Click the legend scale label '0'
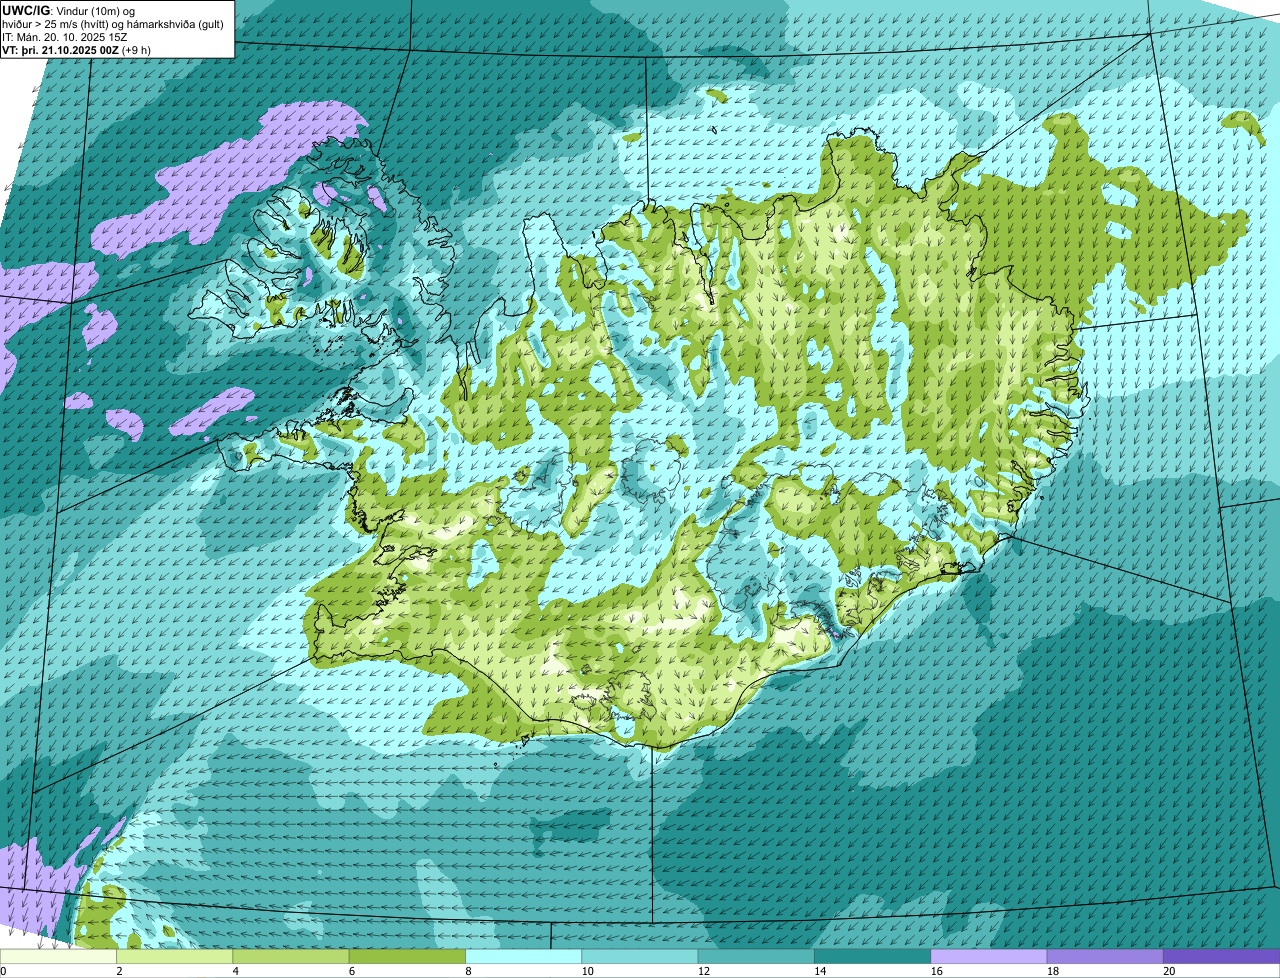The height and width of the screenshot is (978, 1280). click(3, 971)
